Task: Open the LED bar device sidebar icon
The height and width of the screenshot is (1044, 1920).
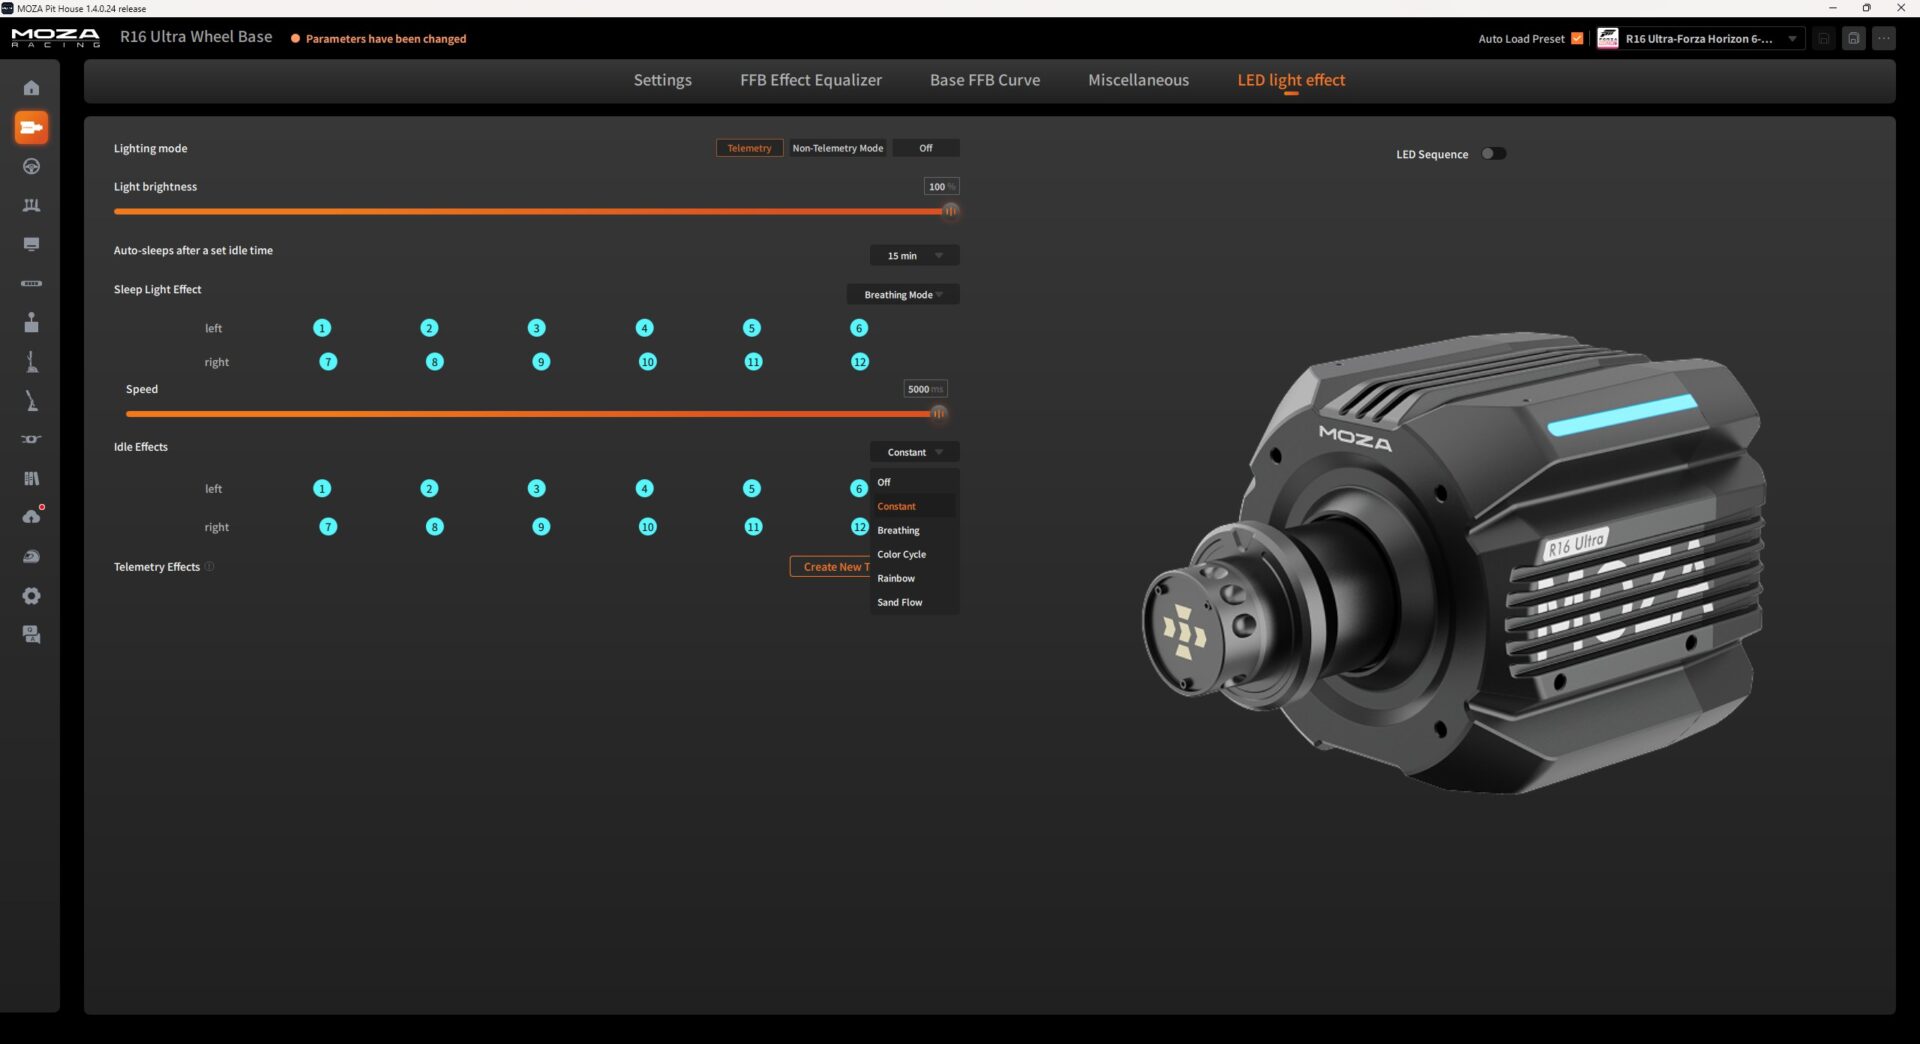Action: pyautogui.click(x=31, y=283)
